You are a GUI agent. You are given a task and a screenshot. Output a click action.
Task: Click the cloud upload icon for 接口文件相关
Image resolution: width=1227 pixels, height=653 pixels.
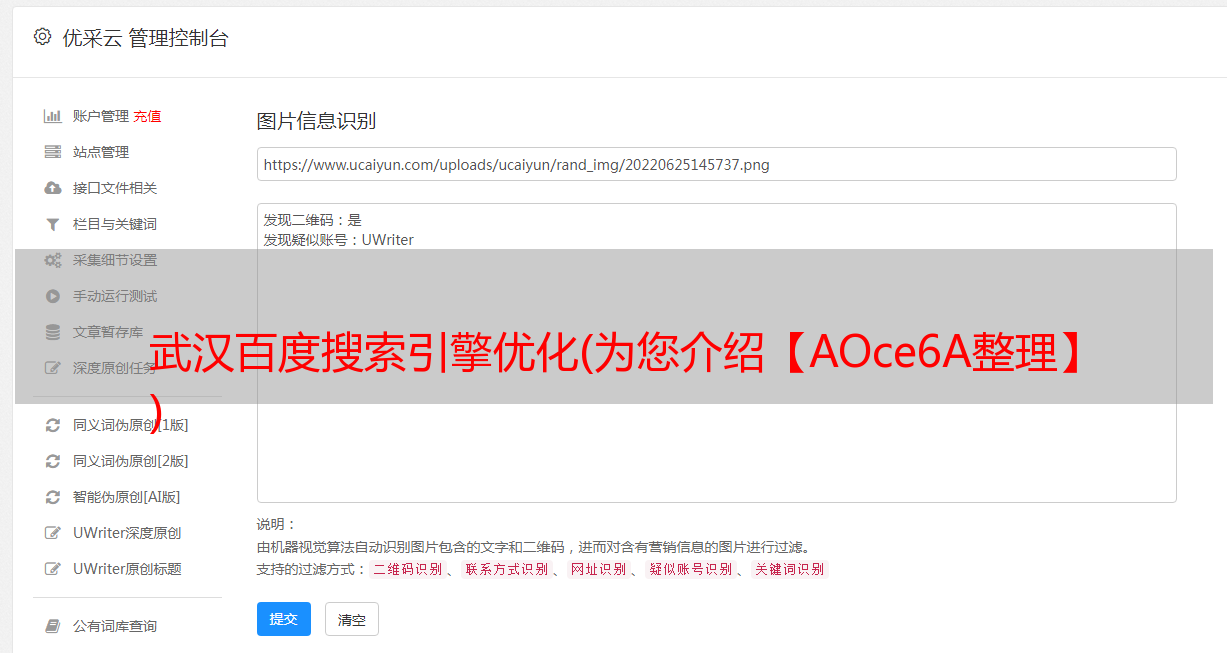pos(53,188)
